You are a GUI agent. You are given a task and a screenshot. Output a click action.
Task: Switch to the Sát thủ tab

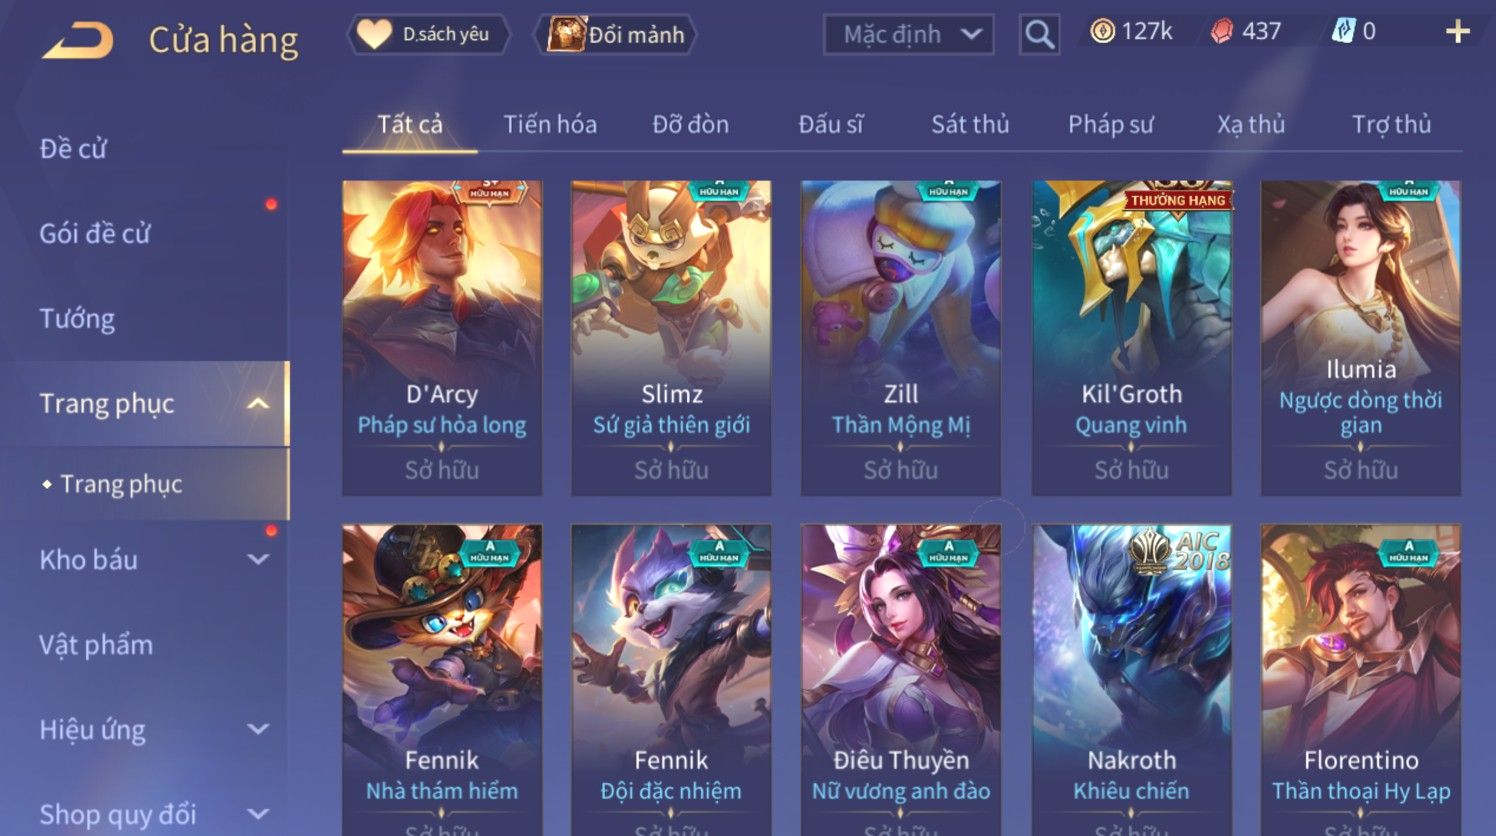click(970, 125)
